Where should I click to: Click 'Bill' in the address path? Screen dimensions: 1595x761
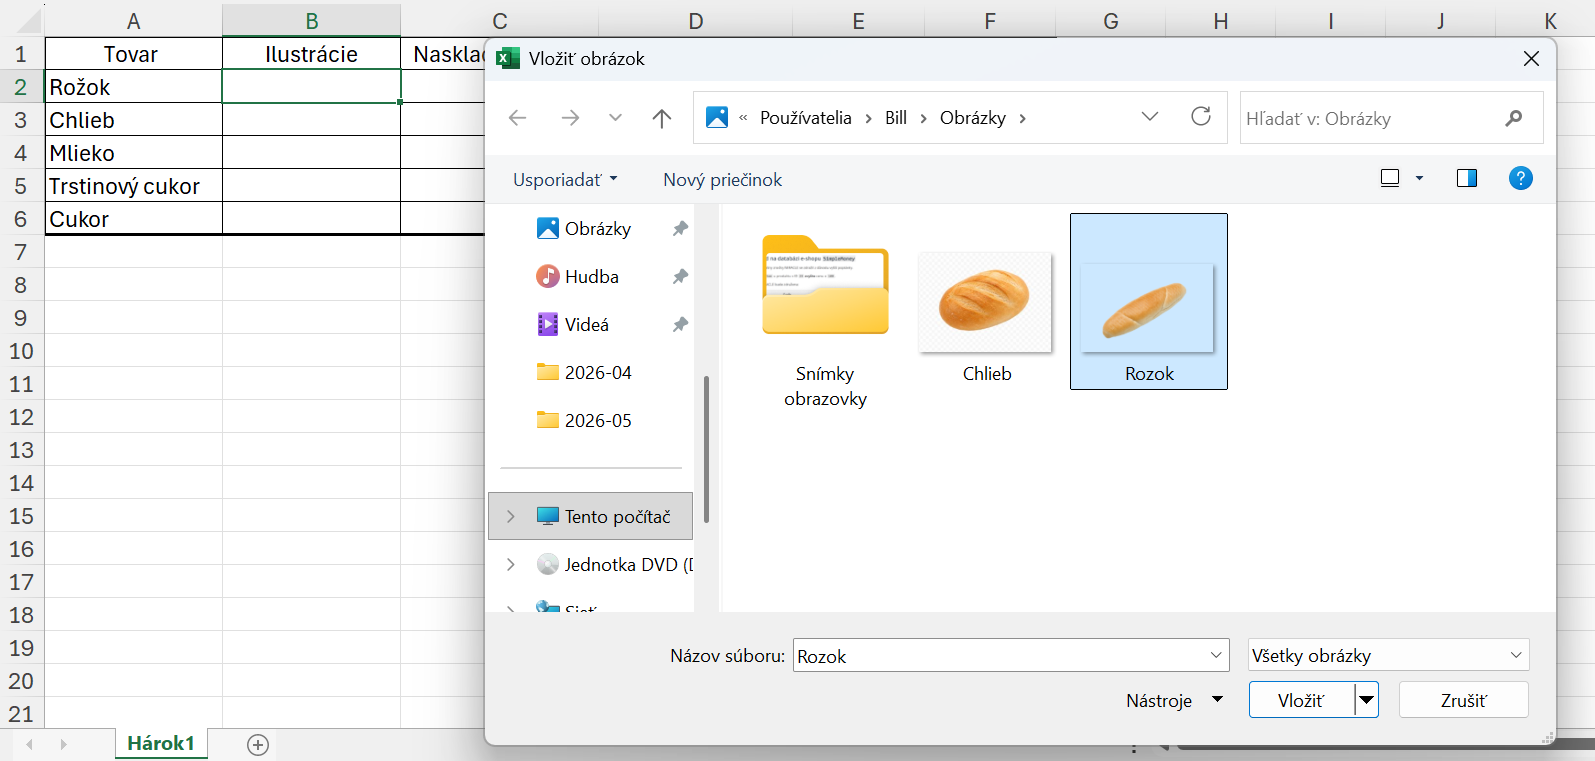pyautogui.click(x=896, y=118)
